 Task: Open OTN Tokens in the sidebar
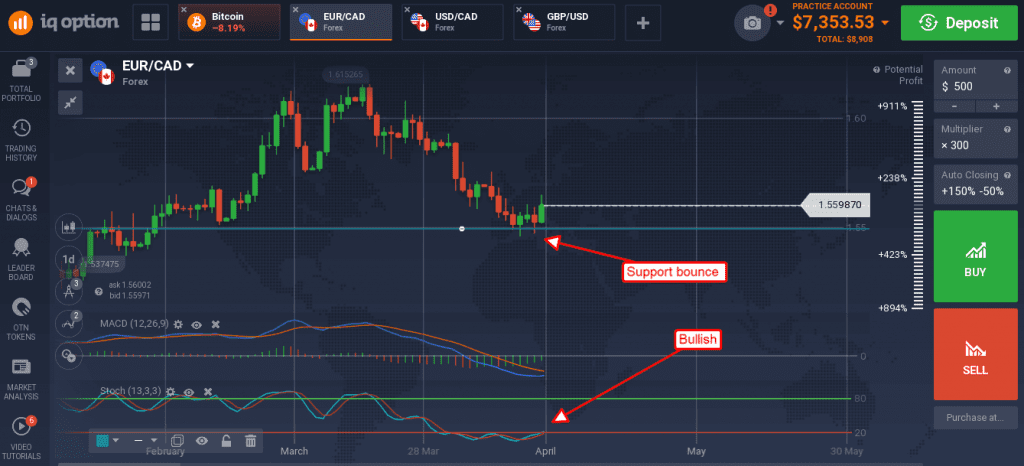pos(21,319)
